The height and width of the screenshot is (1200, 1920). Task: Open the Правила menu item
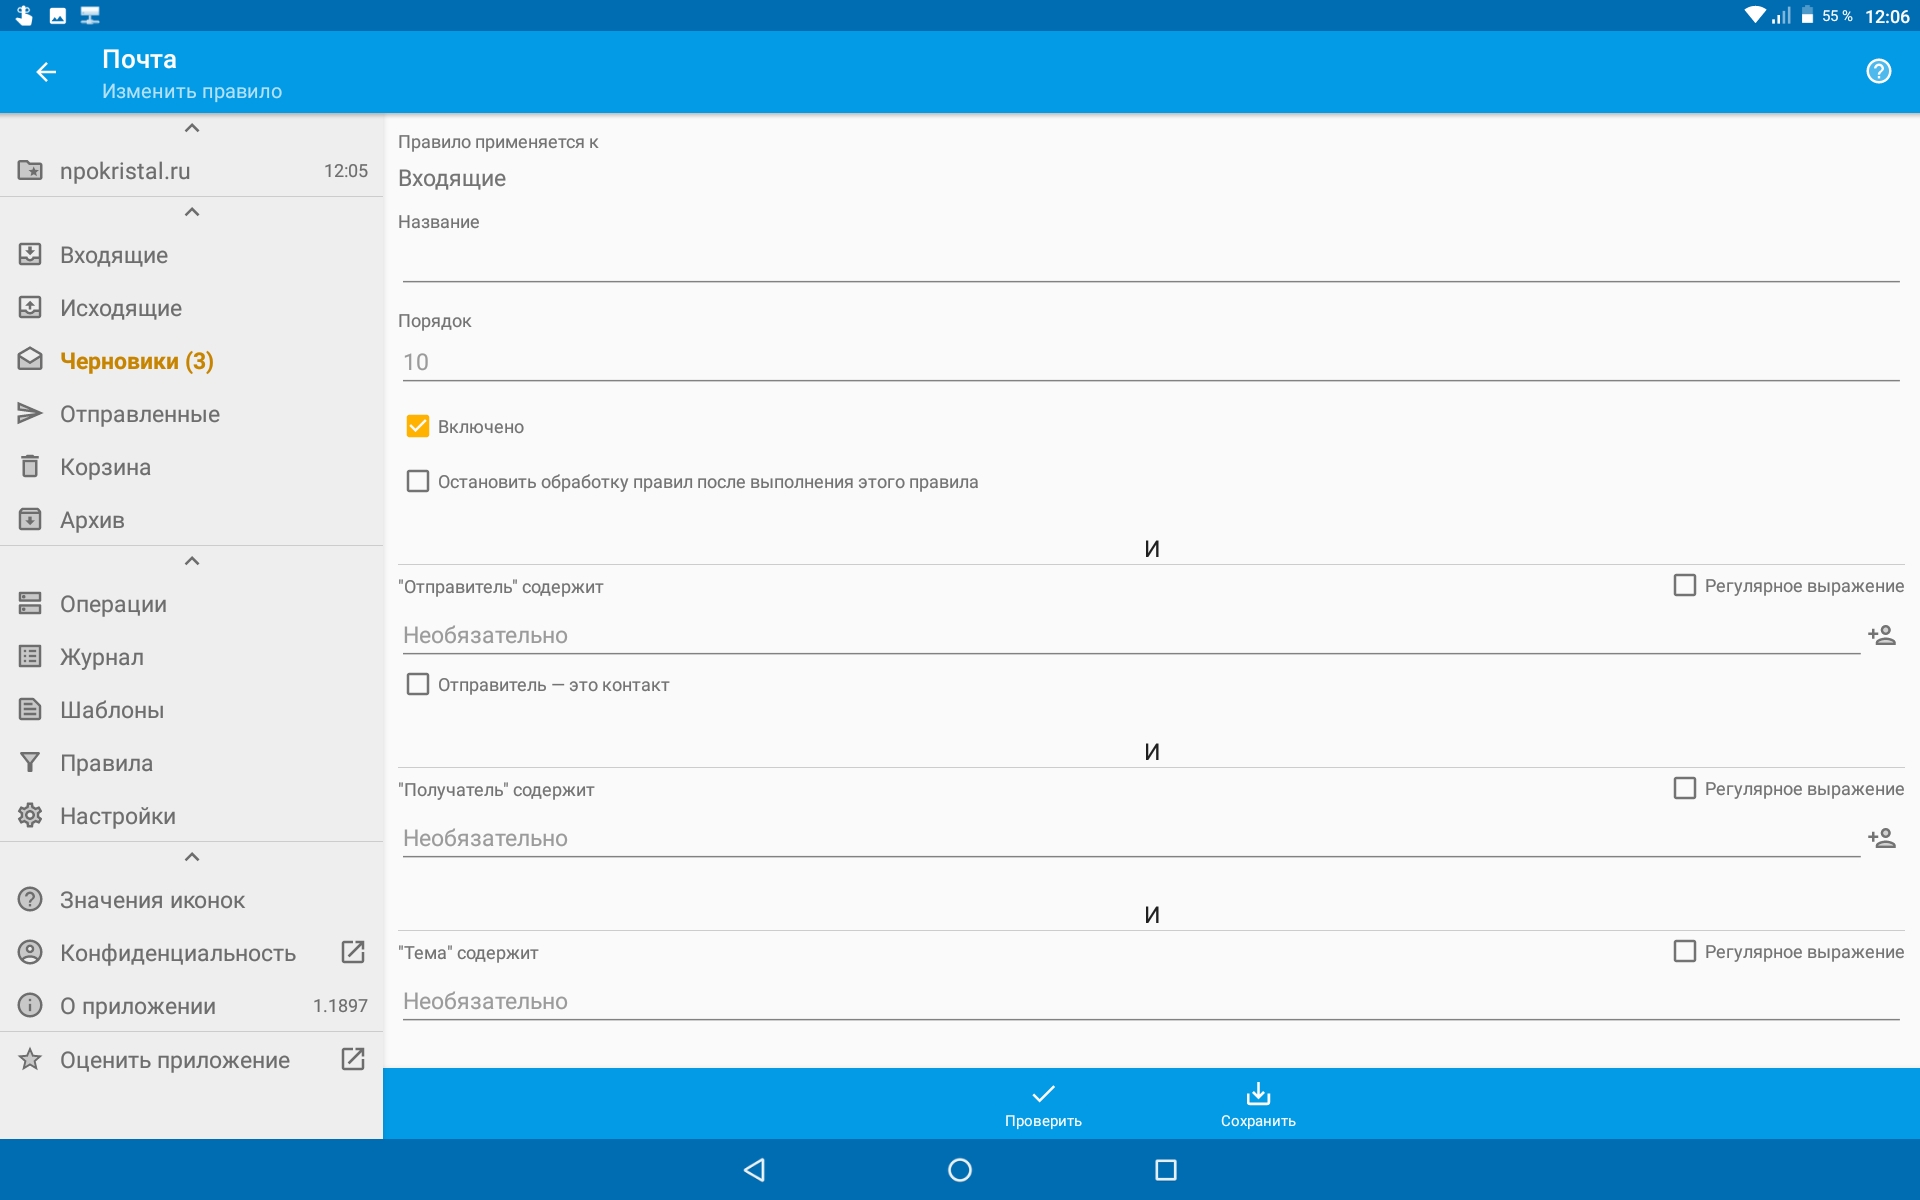[106, 763]
